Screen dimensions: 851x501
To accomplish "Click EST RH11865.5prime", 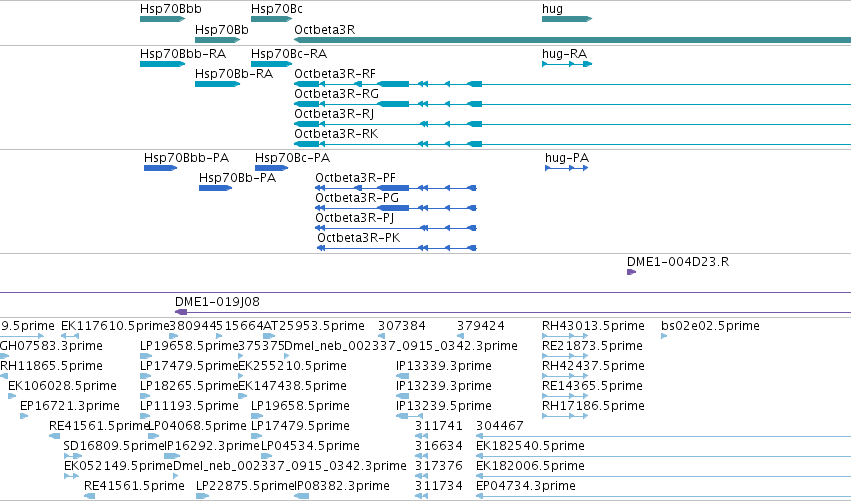I will pos(51,366).
